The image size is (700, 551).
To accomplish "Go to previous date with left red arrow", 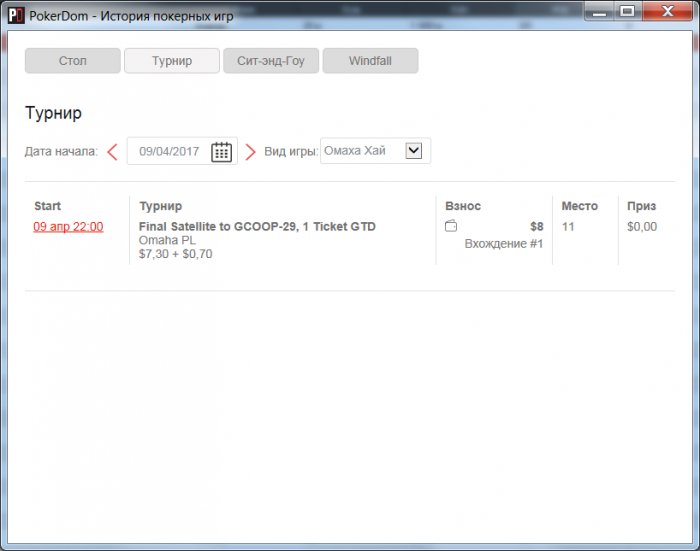I will [112, 152].
